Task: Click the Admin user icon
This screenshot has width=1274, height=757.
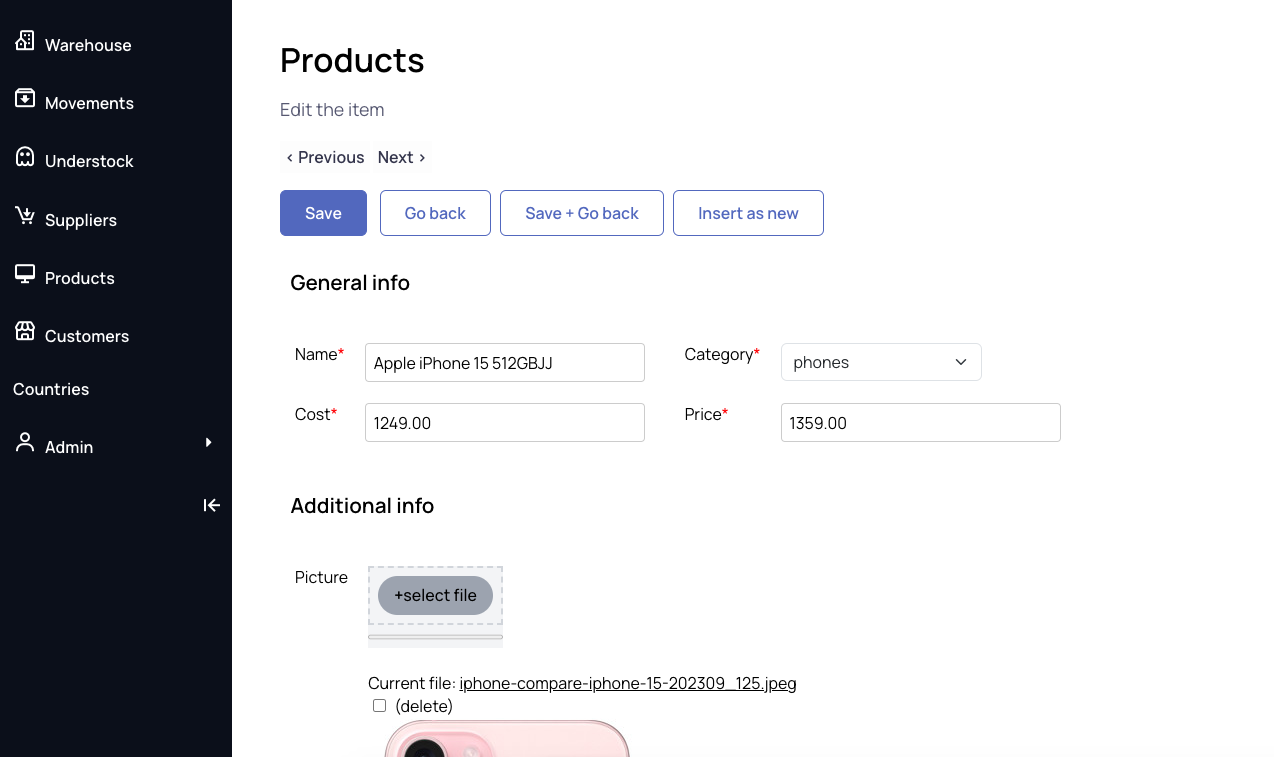Action: pyautogui.click(x=25, y=443)
